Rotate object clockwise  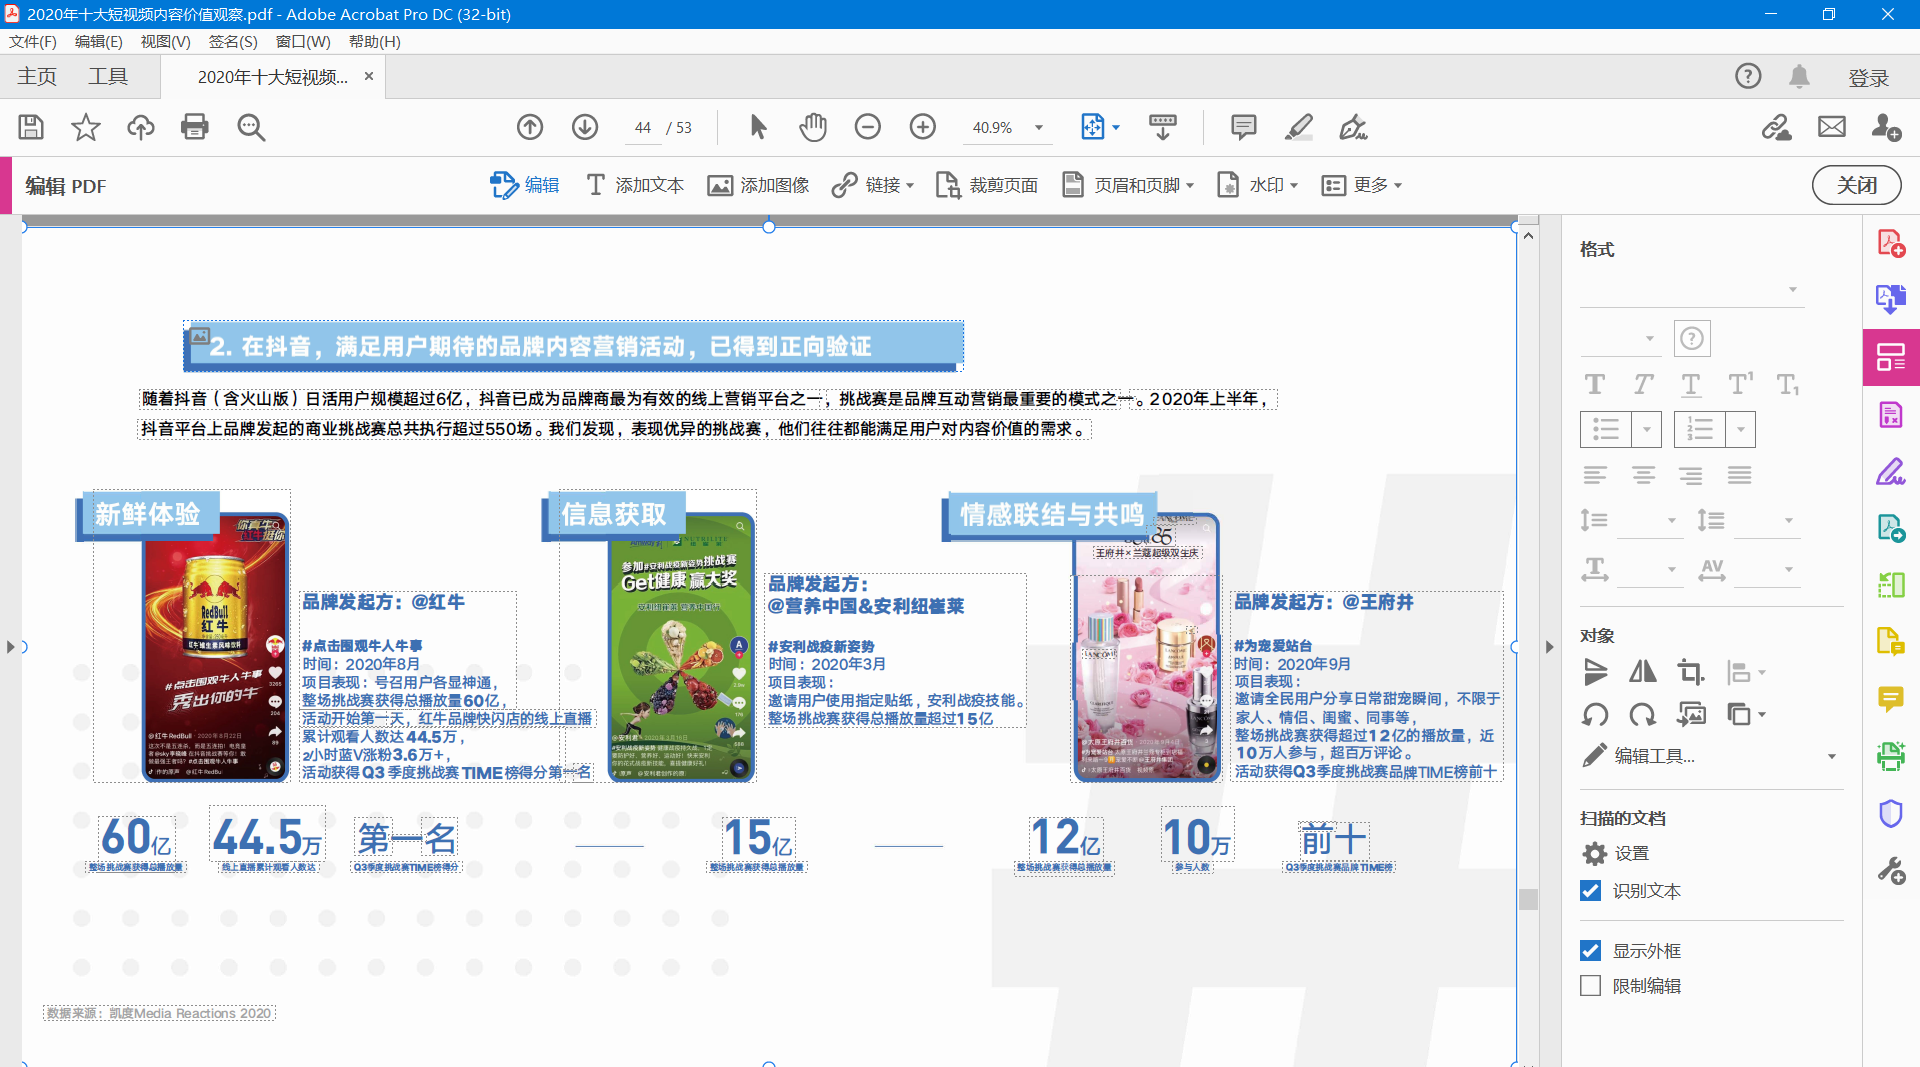(x=1643, y=714)
